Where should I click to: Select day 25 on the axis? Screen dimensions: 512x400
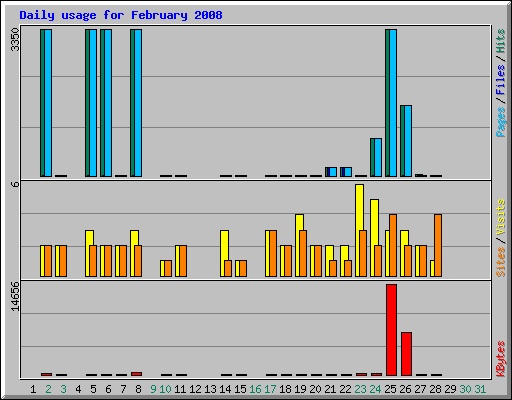(x=390, y=389)
